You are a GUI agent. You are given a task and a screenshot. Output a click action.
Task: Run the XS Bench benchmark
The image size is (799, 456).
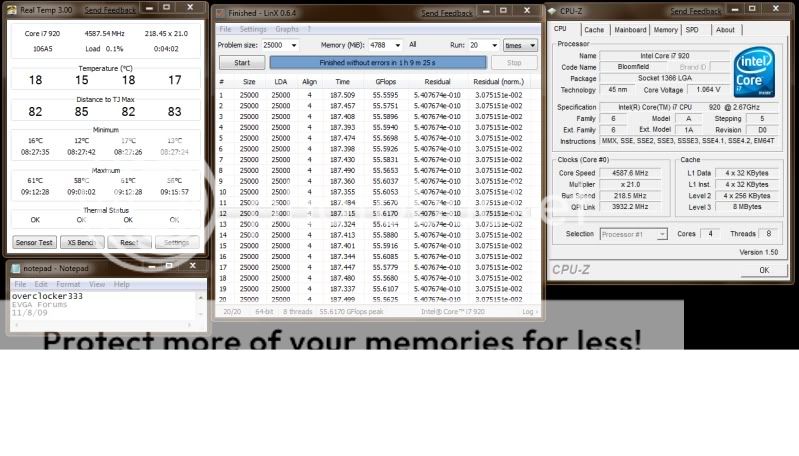[x=81, y=242]
